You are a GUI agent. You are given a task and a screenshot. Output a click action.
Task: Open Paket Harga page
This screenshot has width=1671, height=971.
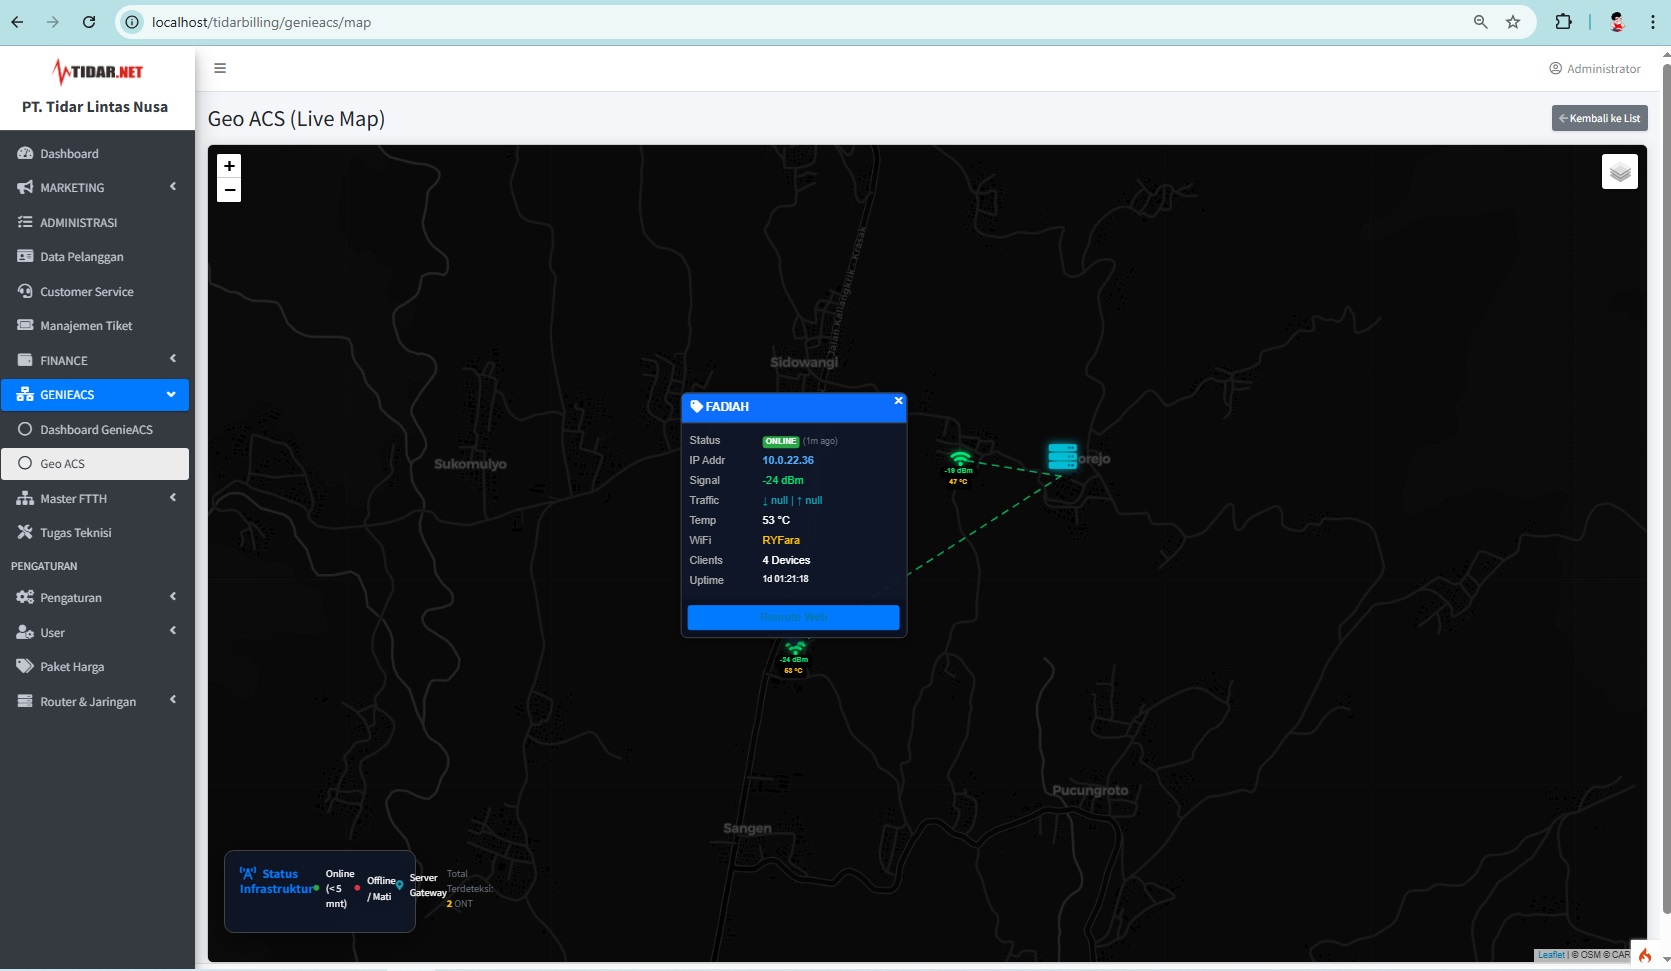[x=97, y=667]
